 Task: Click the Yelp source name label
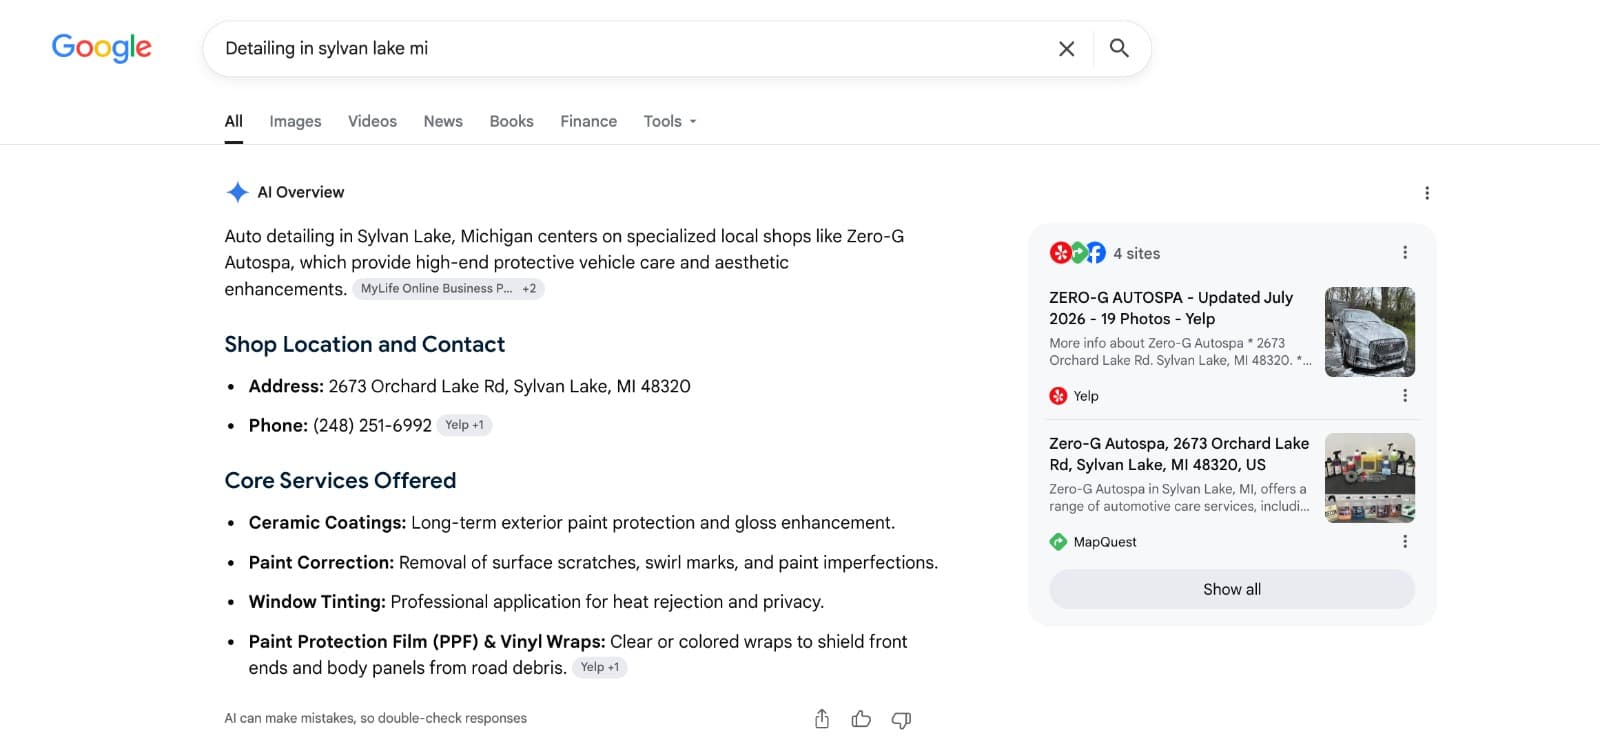1086,396
